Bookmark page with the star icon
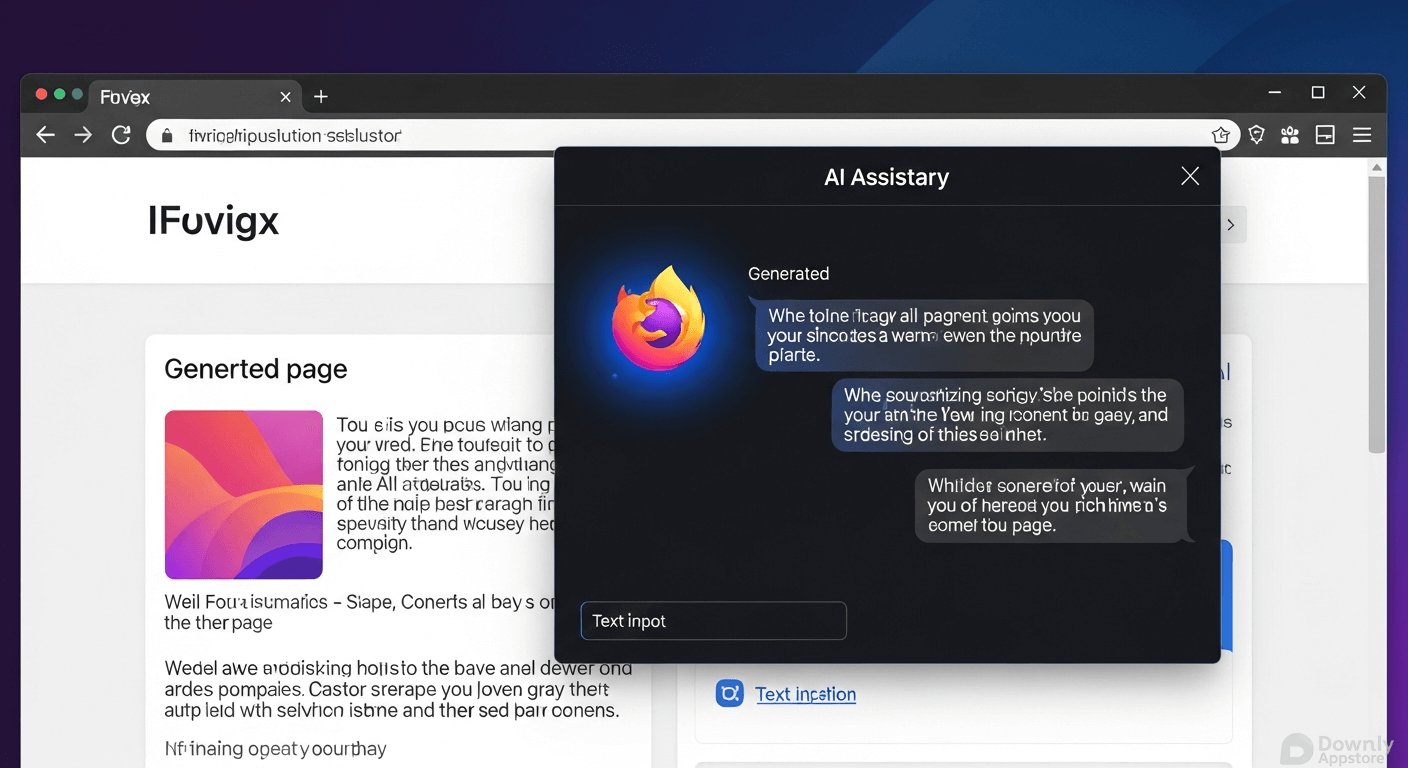 coord(1220,135)
